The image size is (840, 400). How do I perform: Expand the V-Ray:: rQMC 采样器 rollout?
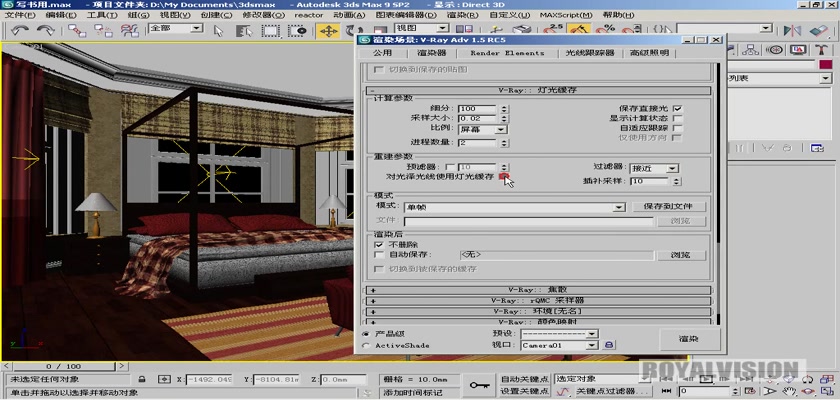click(539, 300)
